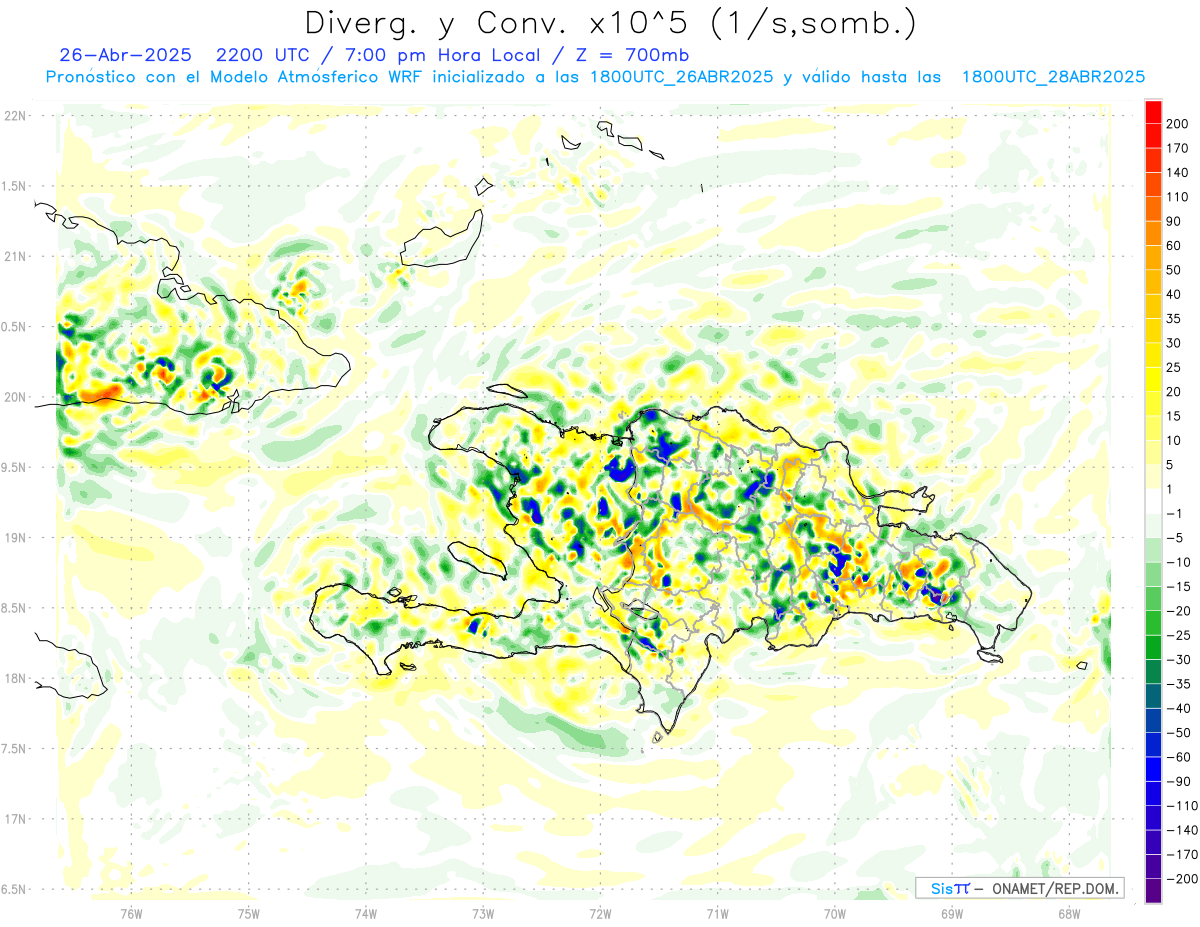This screenshot has width=1200, height=927.
Task: Click the '1800UTC_26ABR2025' initialization timestamp
Action: [682, 77]
